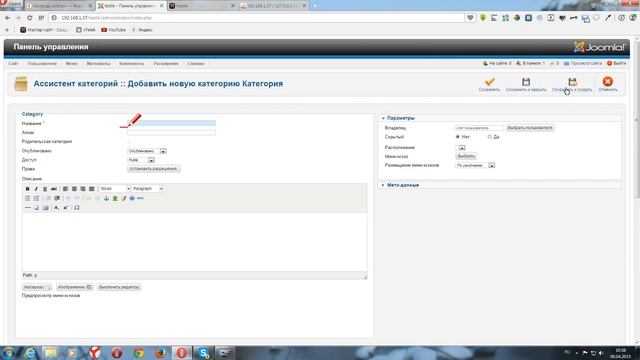Open Internet Explorer from the taskbar
This screenshot has height=360, width=640.
click(x=29, y=353)
